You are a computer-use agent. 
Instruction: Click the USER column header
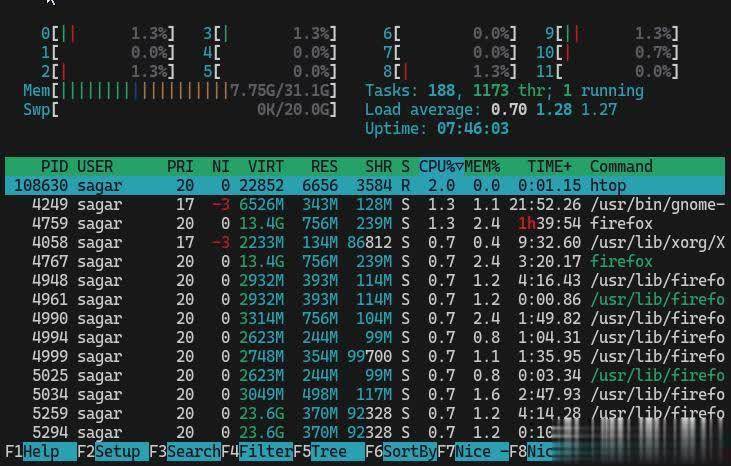click(x=95, y=166)
